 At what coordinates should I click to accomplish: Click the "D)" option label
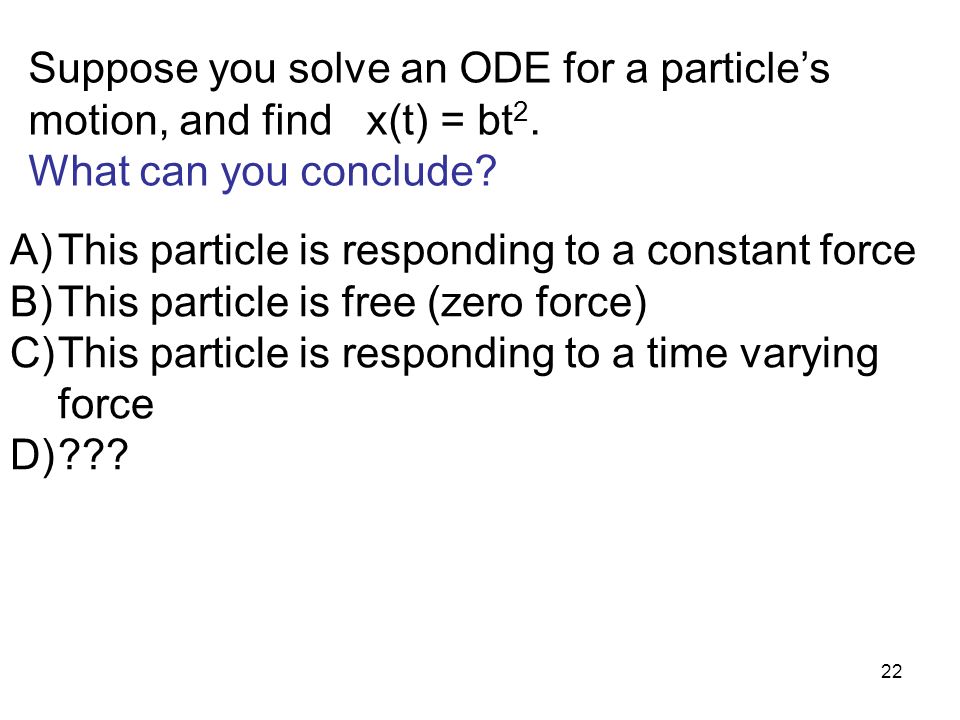coord(32,456)
